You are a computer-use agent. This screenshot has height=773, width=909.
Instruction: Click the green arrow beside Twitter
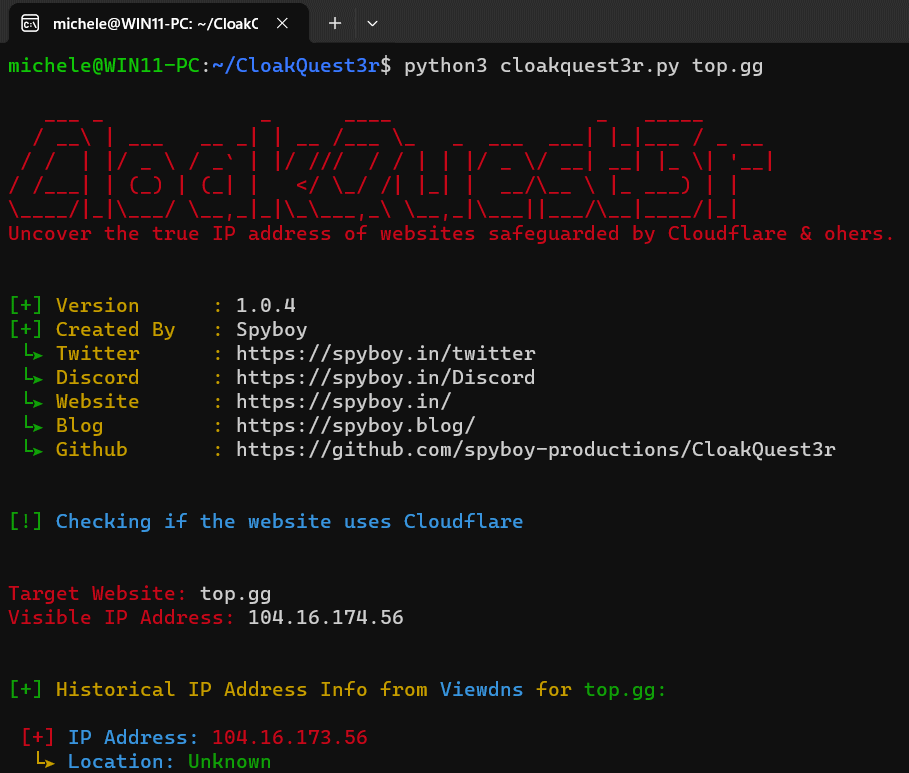click(33, 352)
